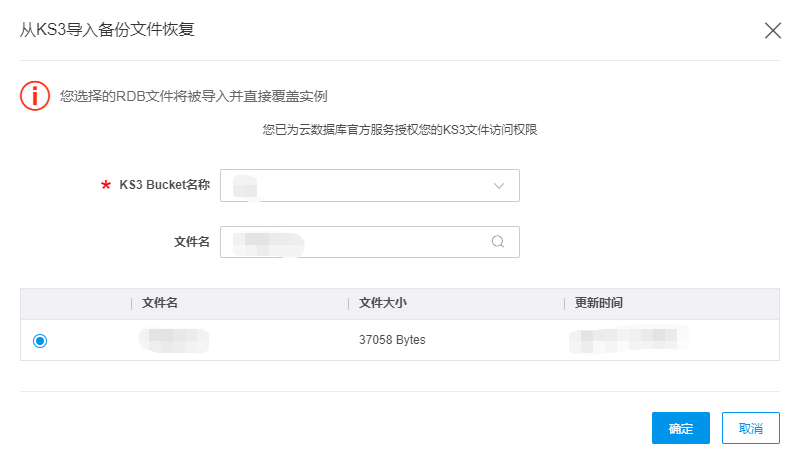
Task: Click the KS3 Bucket名称 field label
Action: pyautogui.click(x=165, y=185)
